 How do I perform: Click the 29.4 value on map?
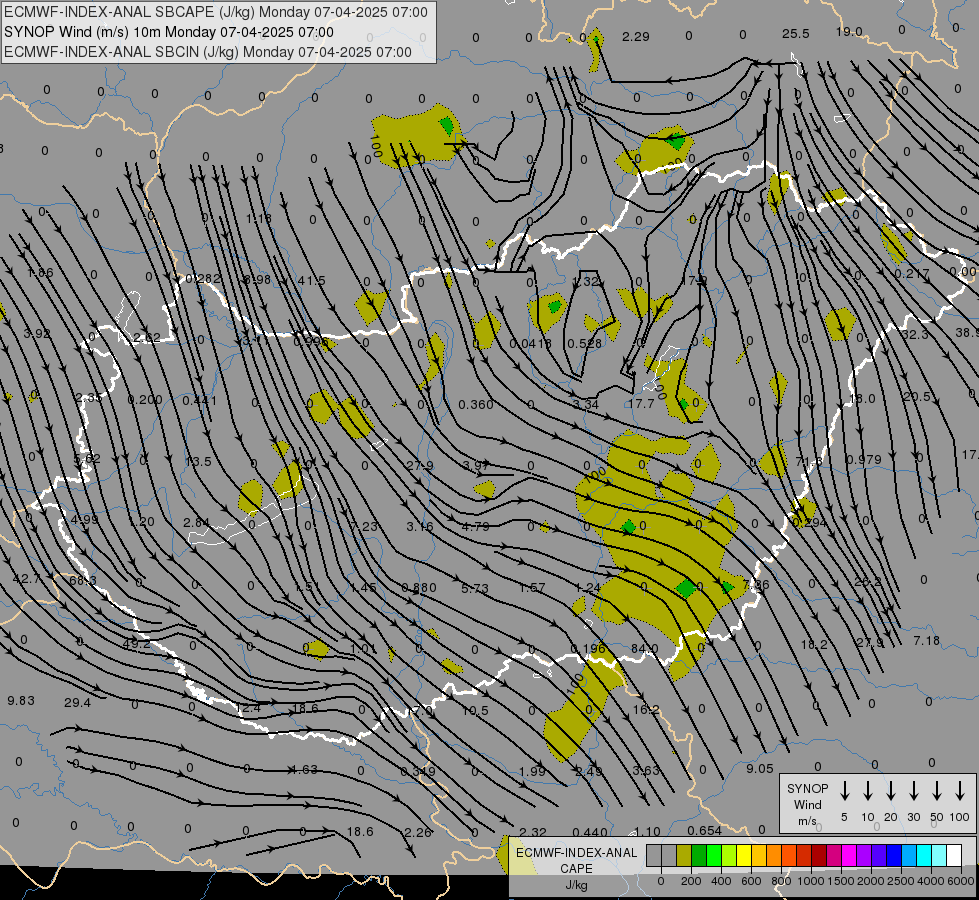click(x=77, y=703)
